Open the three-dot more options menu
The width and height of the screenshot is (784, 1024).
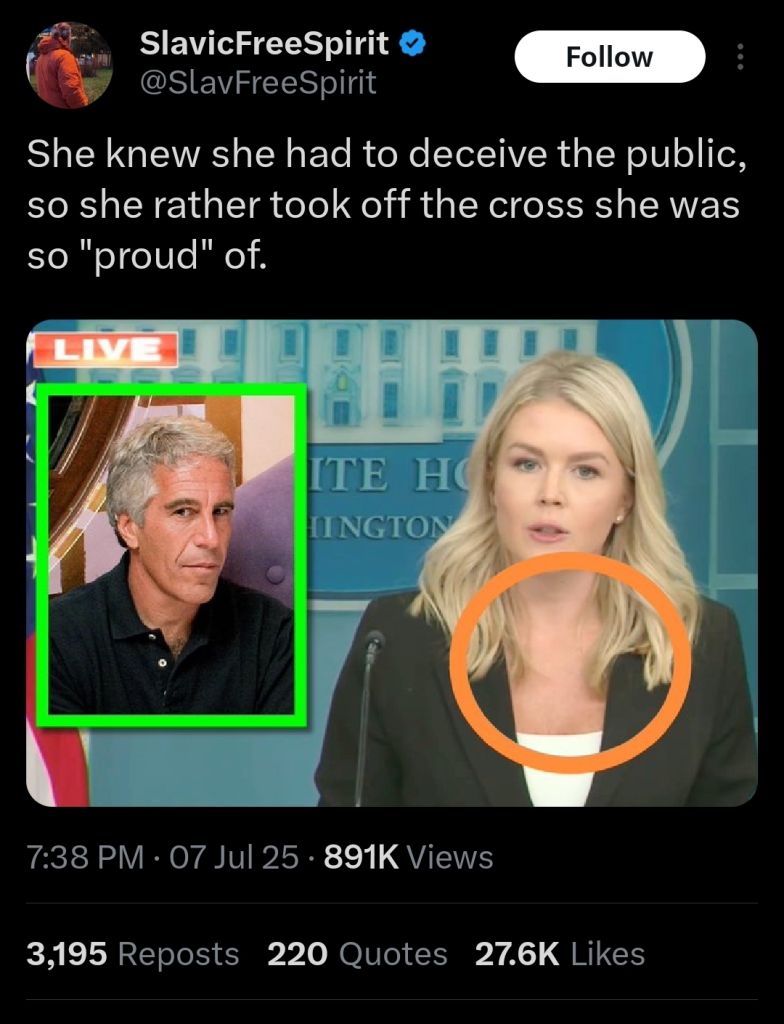(740, 57)
